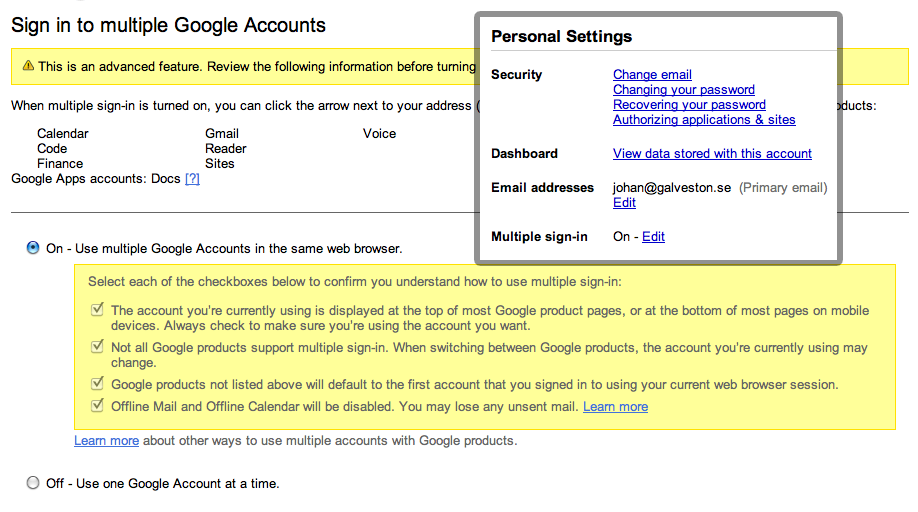Toggle 'Not all Google products support' checkbox
This screenshot has height=512, width=918.
click(x=98, y=346)
